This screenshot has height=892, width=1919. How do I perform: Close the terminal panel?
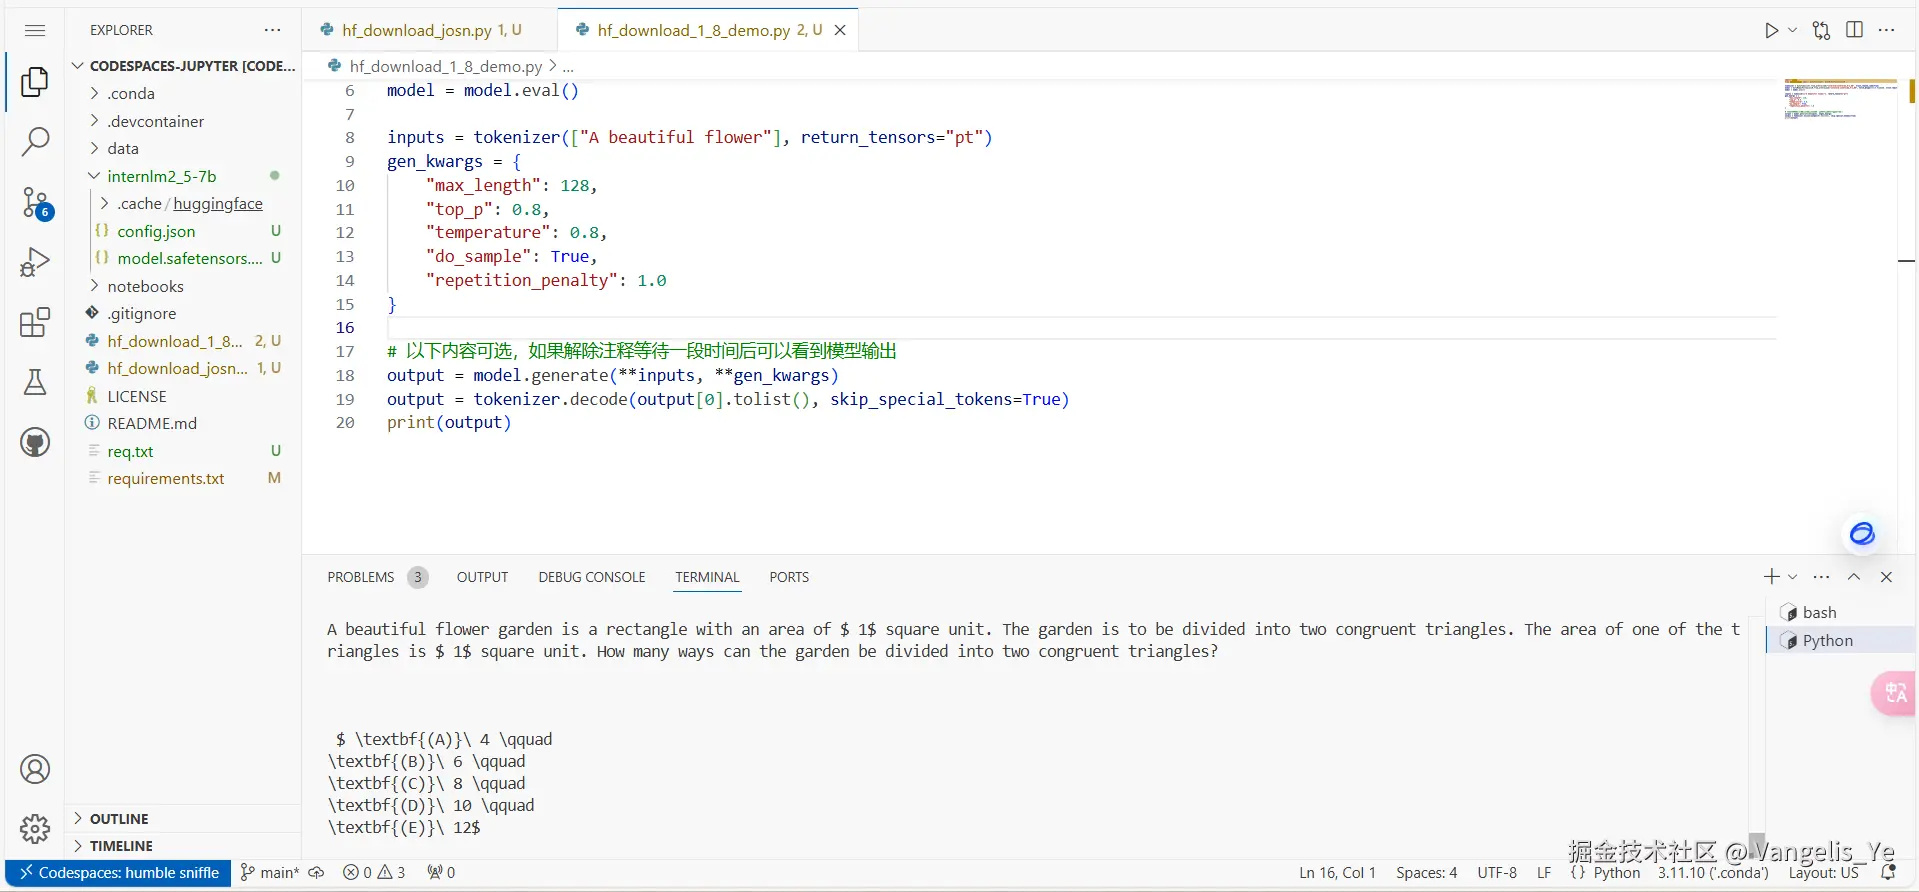point(1887,577)
